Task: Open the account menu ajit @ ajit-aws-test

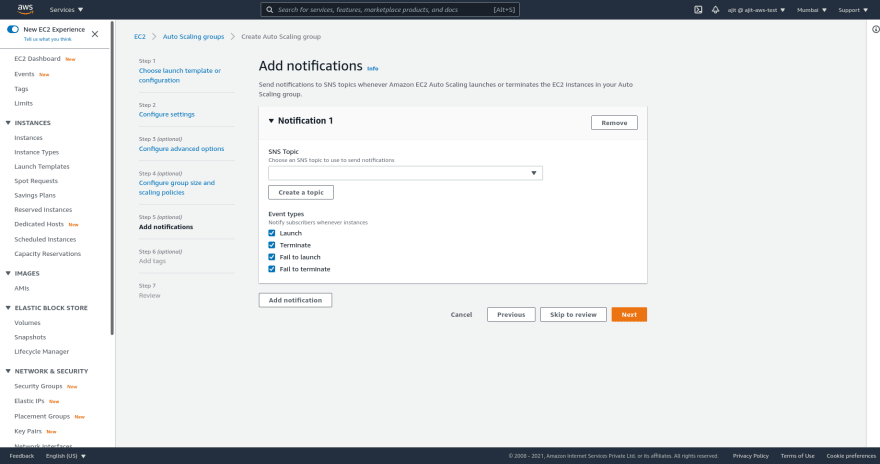Action: point(756,10)
